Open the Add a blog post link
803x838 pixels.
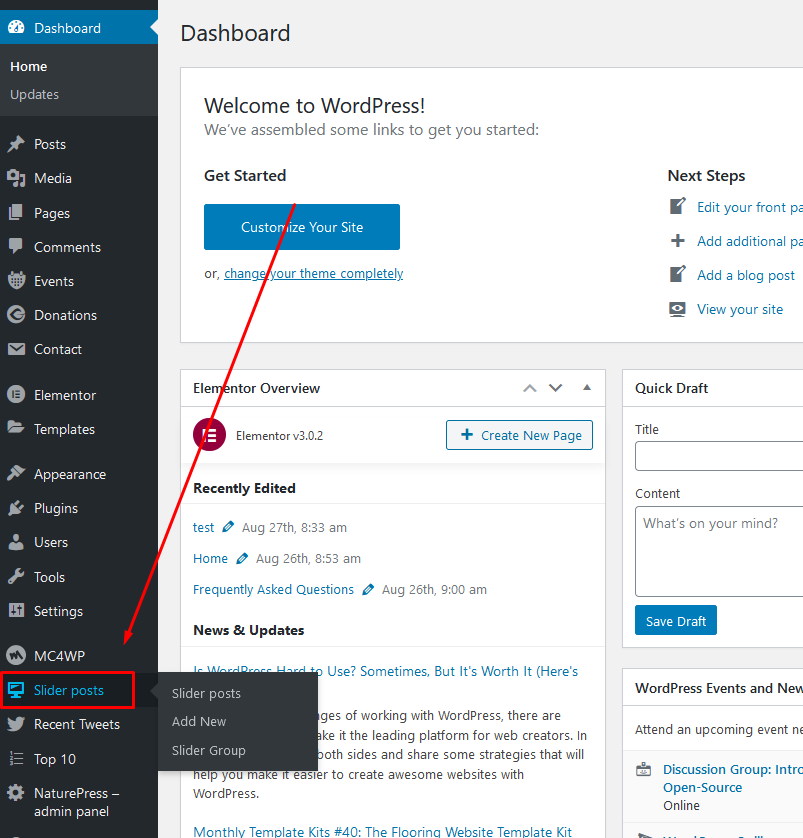tap(746, 275)
